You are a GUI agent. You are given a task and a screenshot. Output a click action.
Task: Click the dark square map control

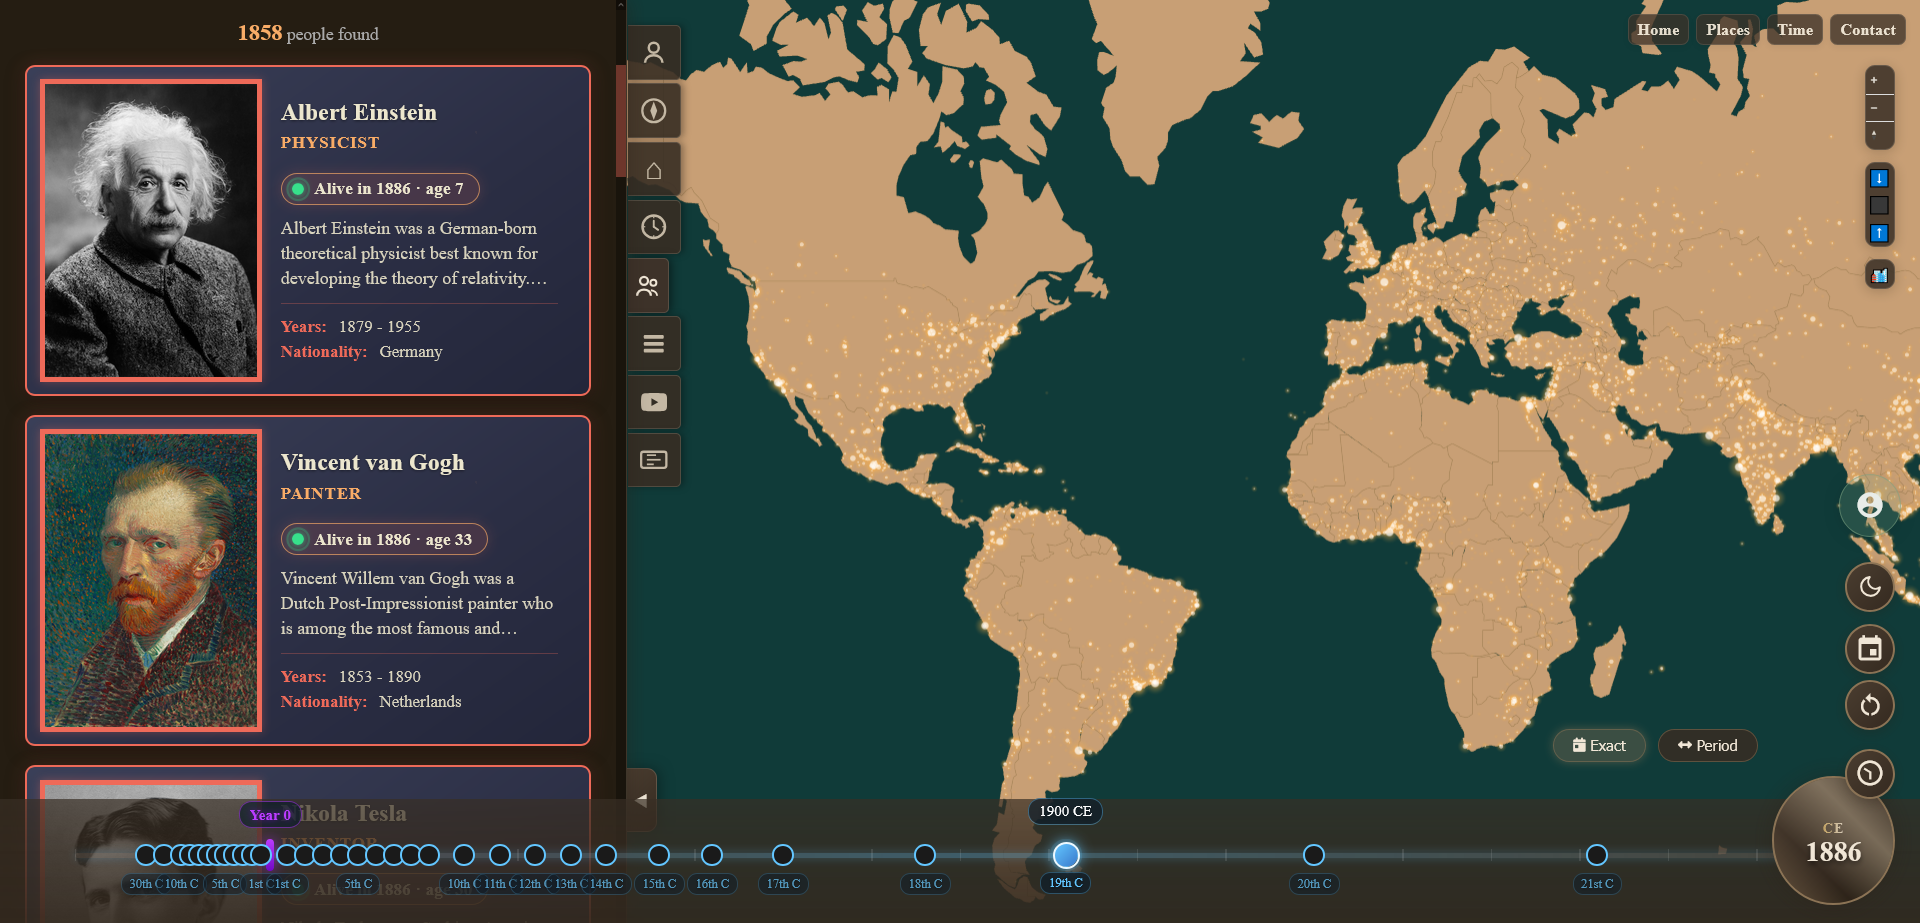click(1879, 205)
